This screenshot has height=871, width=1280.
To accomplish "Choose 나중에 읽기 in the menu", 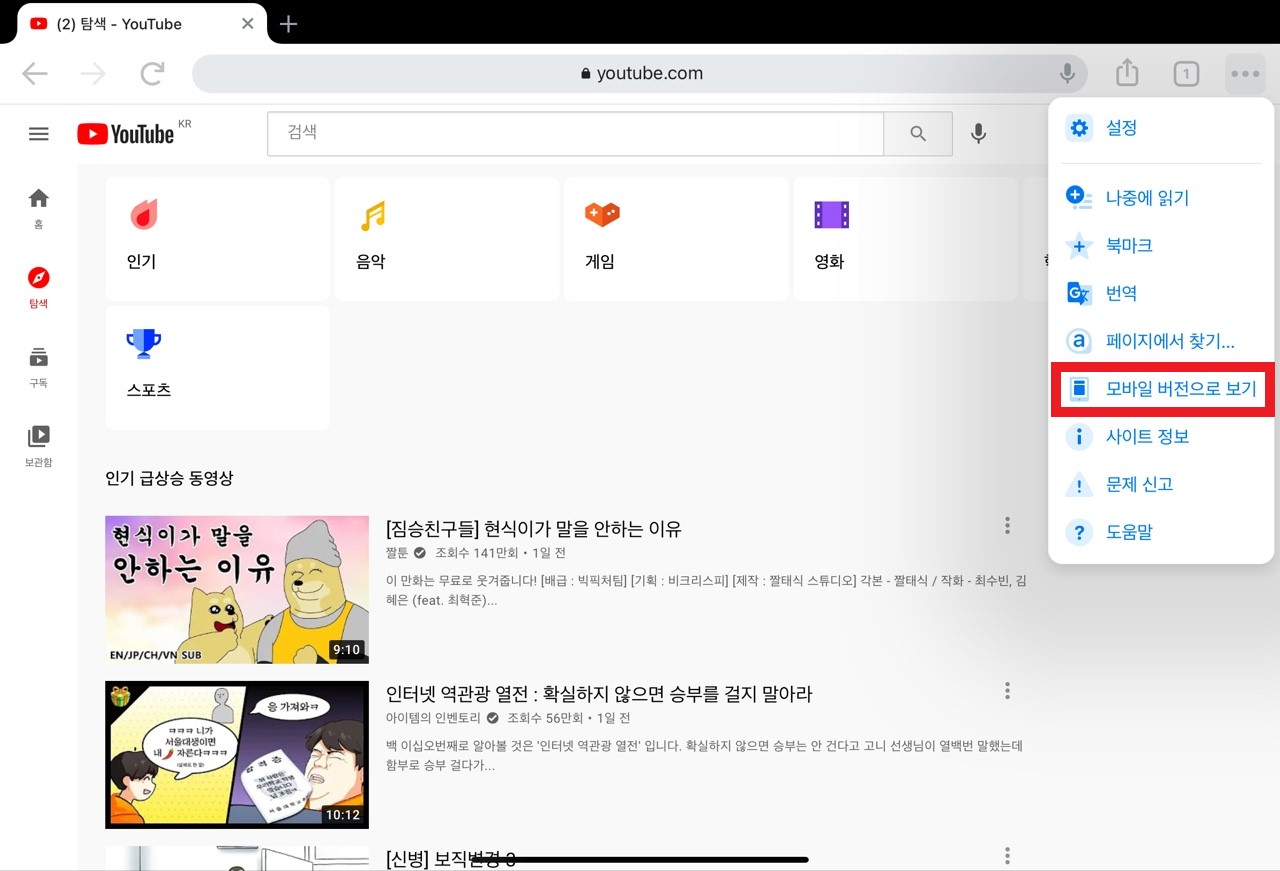I will click(x=1161, y=198).
